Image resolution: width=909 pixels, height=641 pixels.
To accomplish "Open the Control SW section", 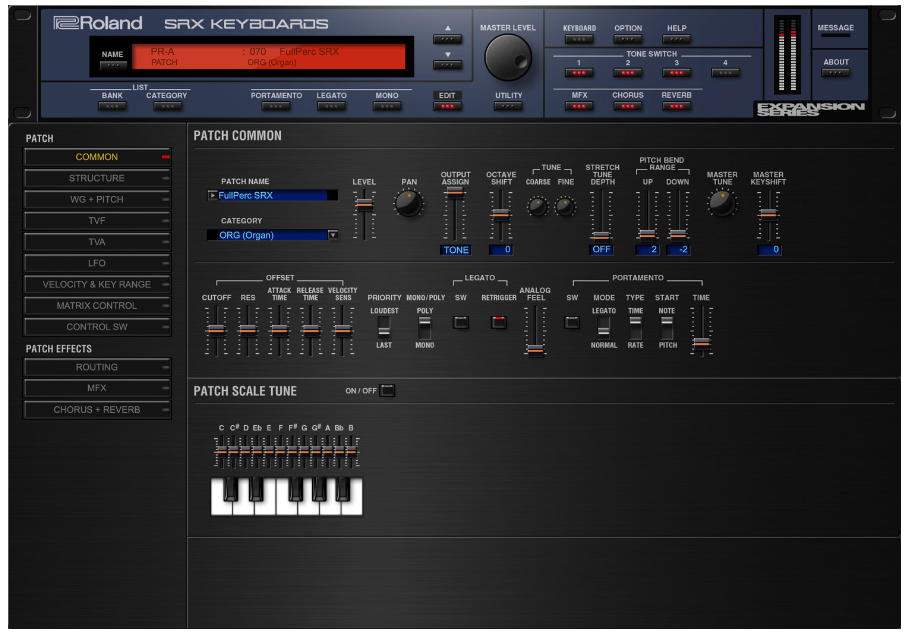I will 97,327.
